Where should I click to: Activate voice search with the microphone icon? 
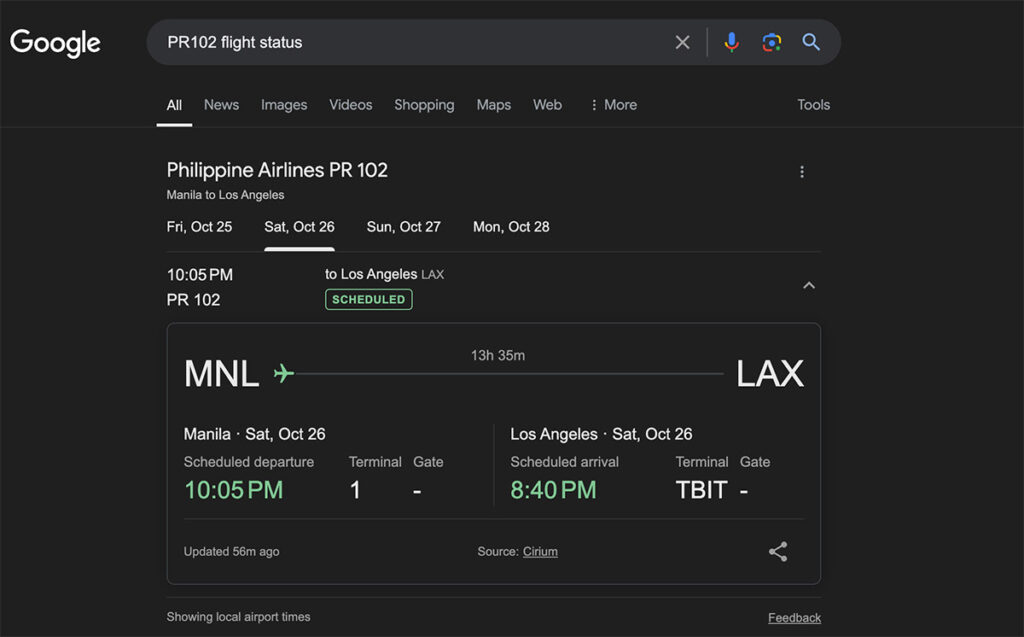coord(731,42)
